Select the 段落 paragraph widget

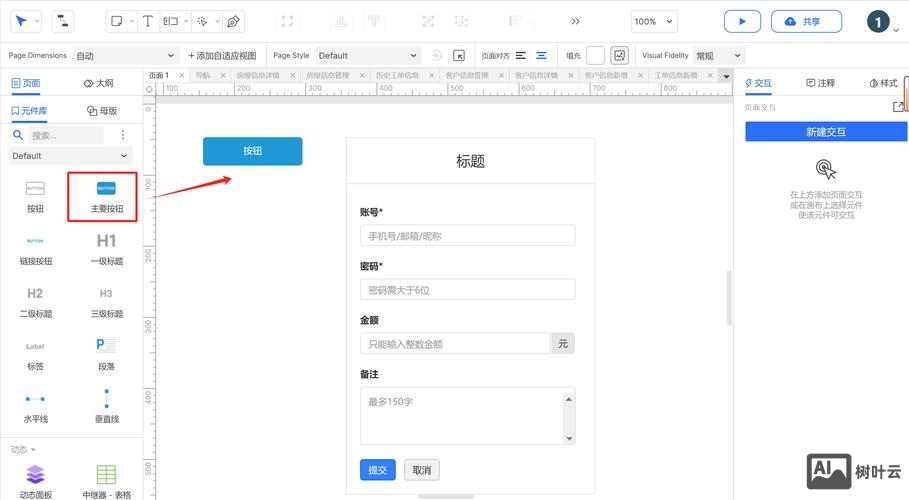click(106, 354)
